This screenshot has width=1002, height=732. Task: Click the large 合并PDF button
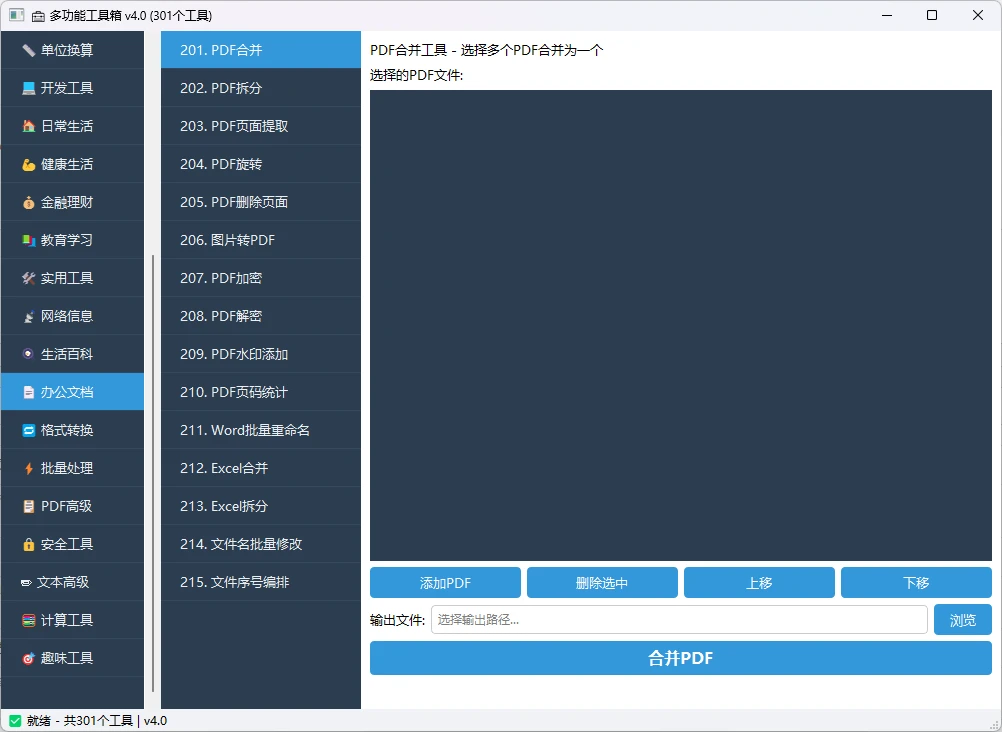(x=681, y=658)
